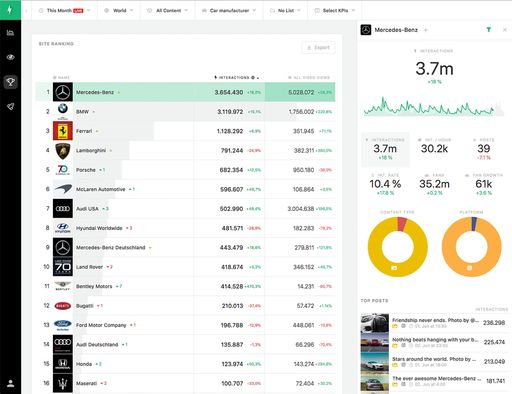Click the Mercedes-Benz Deutschland logo
This screenshot has height=394, width=512.
[63, 247]
